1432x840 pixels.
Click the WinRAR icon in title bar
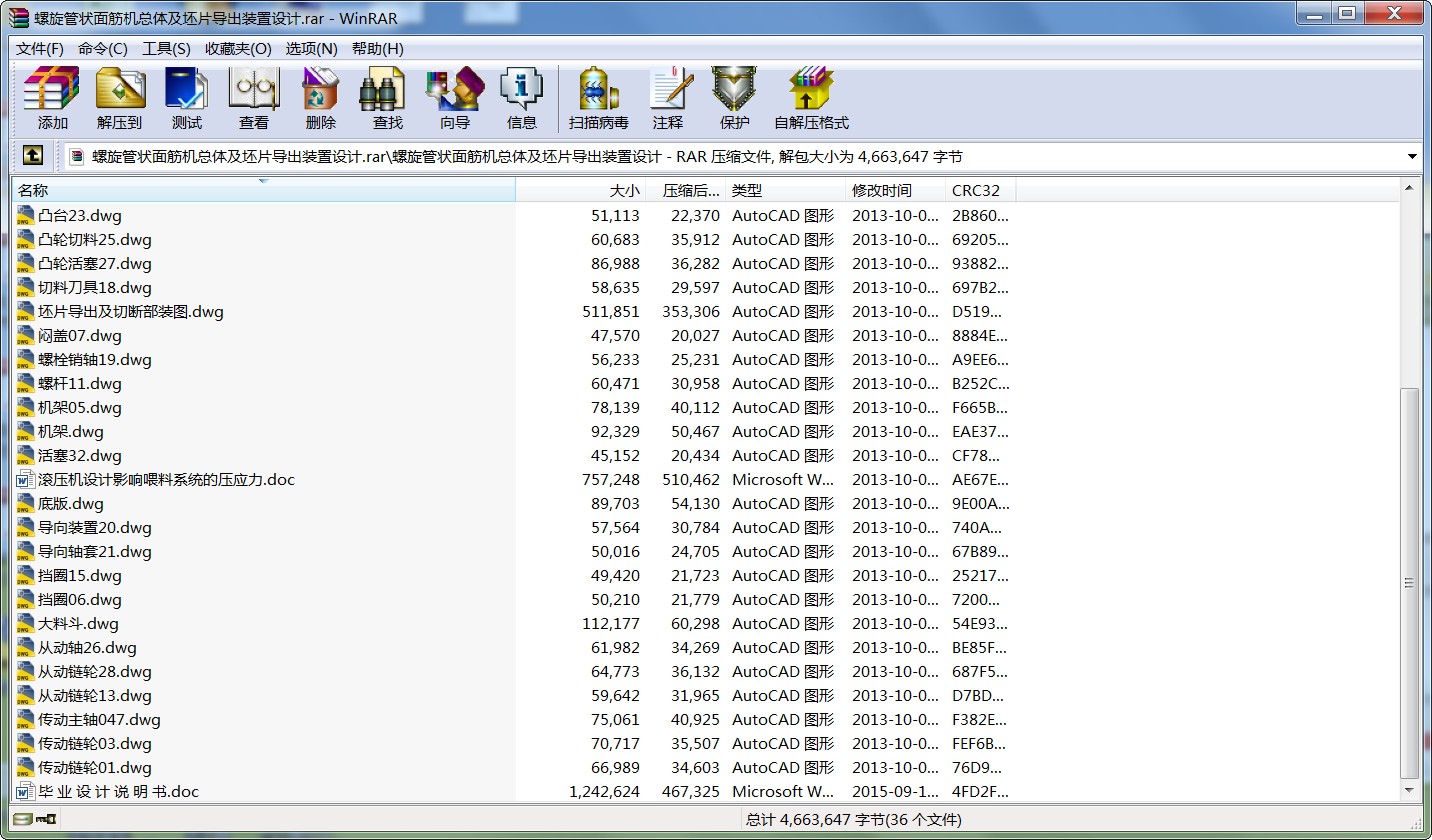tap(21, 18)
